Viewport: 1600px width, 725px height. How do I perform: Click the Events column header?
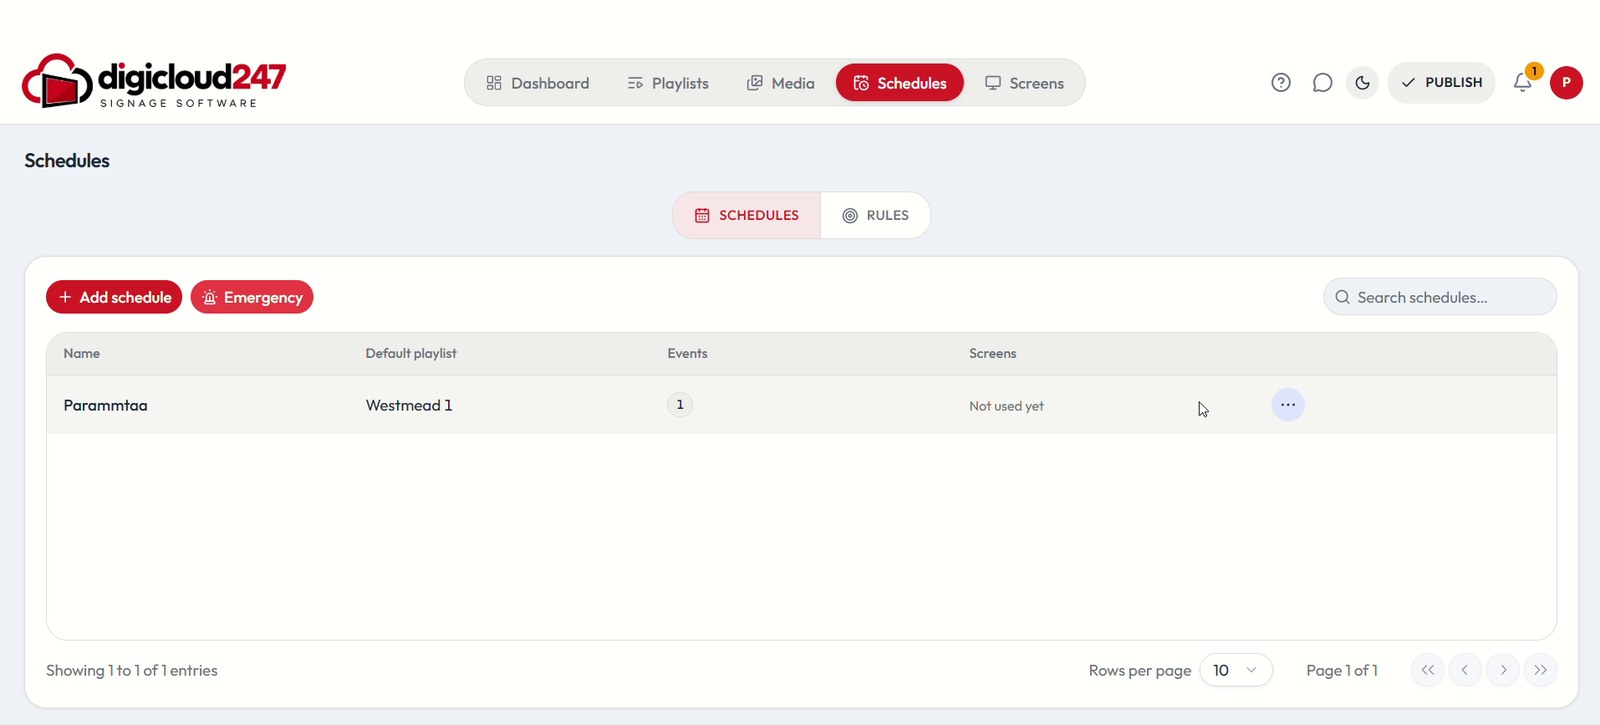click(x=687, y=353)
